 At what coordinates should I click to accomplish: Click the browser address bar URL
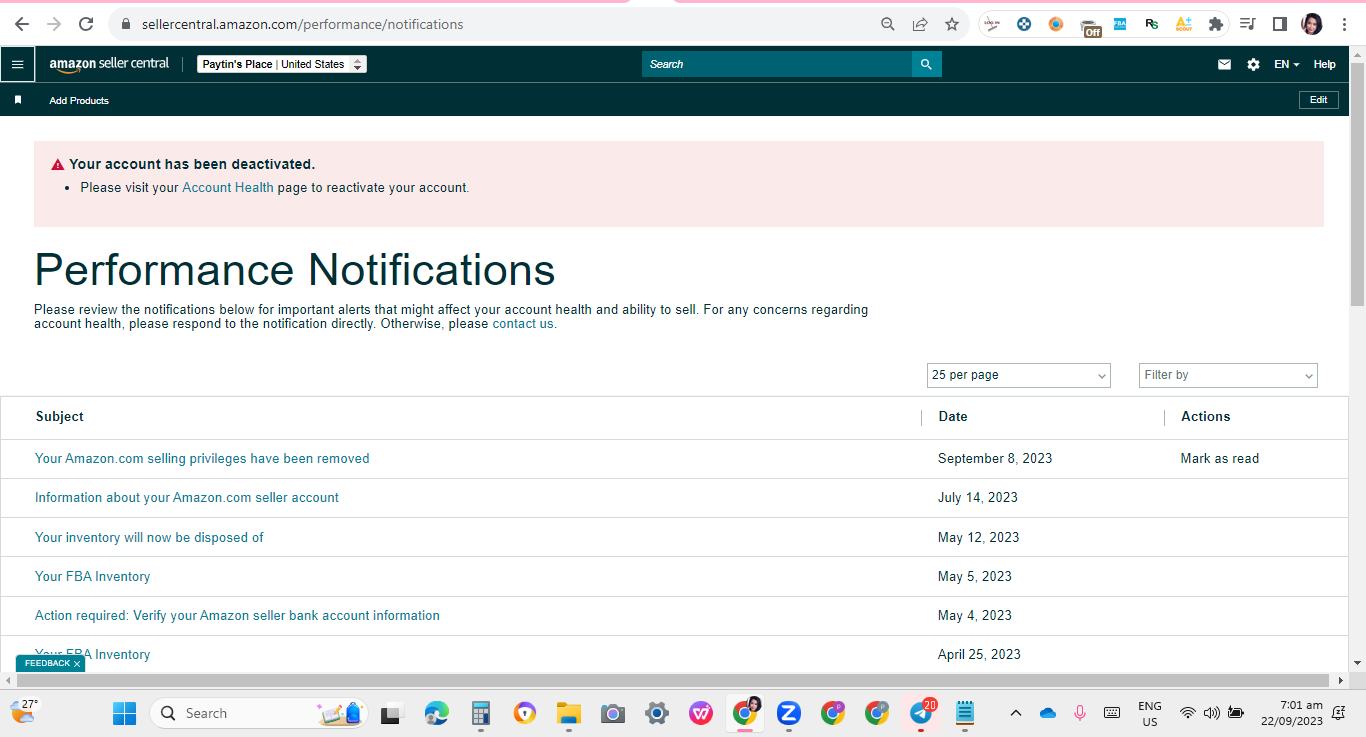coord(302,24)
